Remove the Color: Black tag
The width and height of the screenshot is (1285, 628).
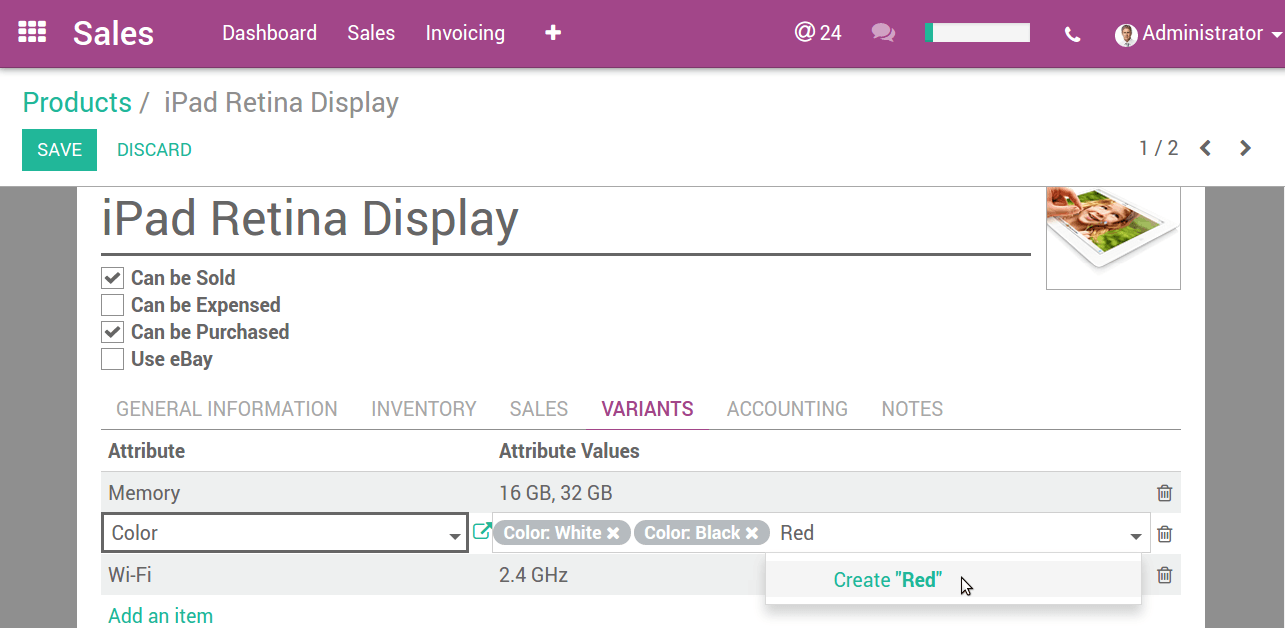point(754,532)
